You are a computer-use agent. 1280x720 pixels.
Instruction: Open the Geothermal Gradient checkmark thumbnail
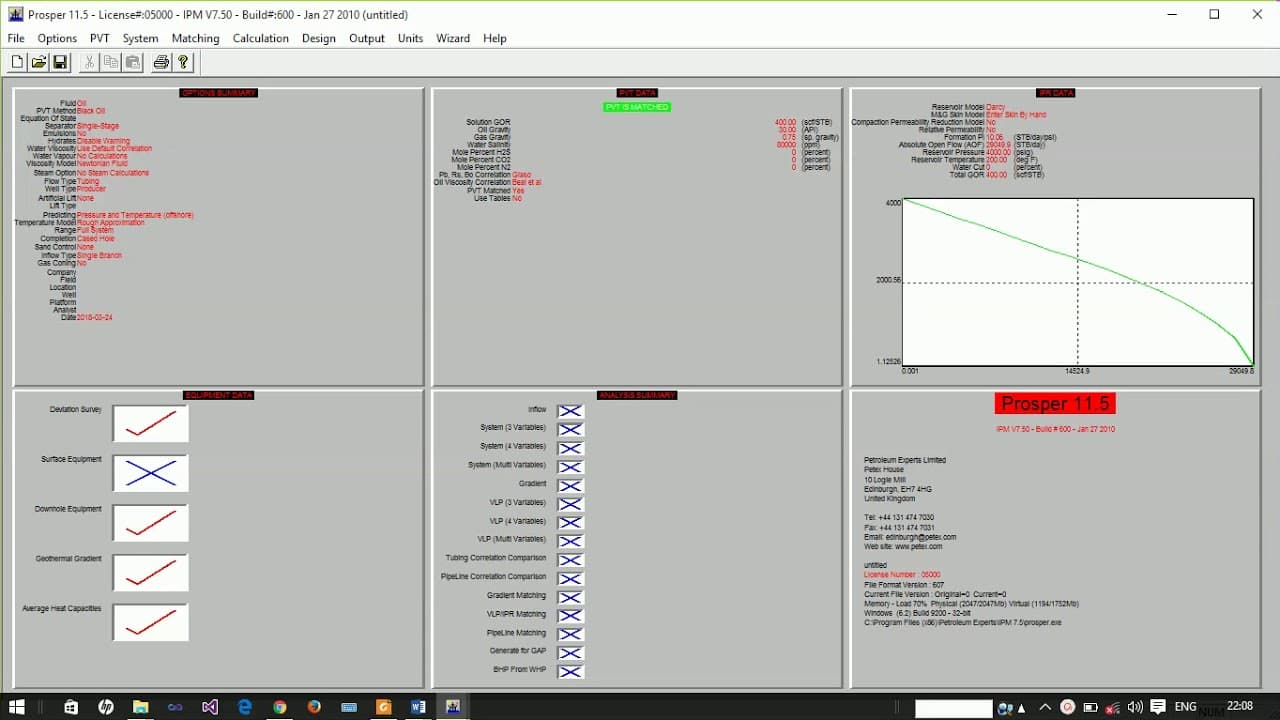coord(150,572)
